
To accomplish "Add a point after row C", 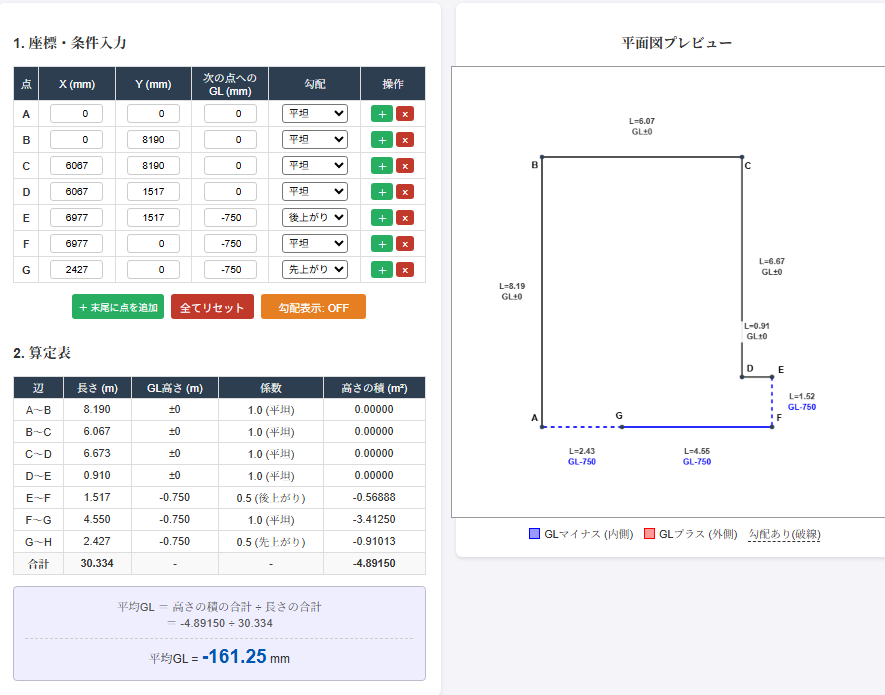I will point(381,166).
